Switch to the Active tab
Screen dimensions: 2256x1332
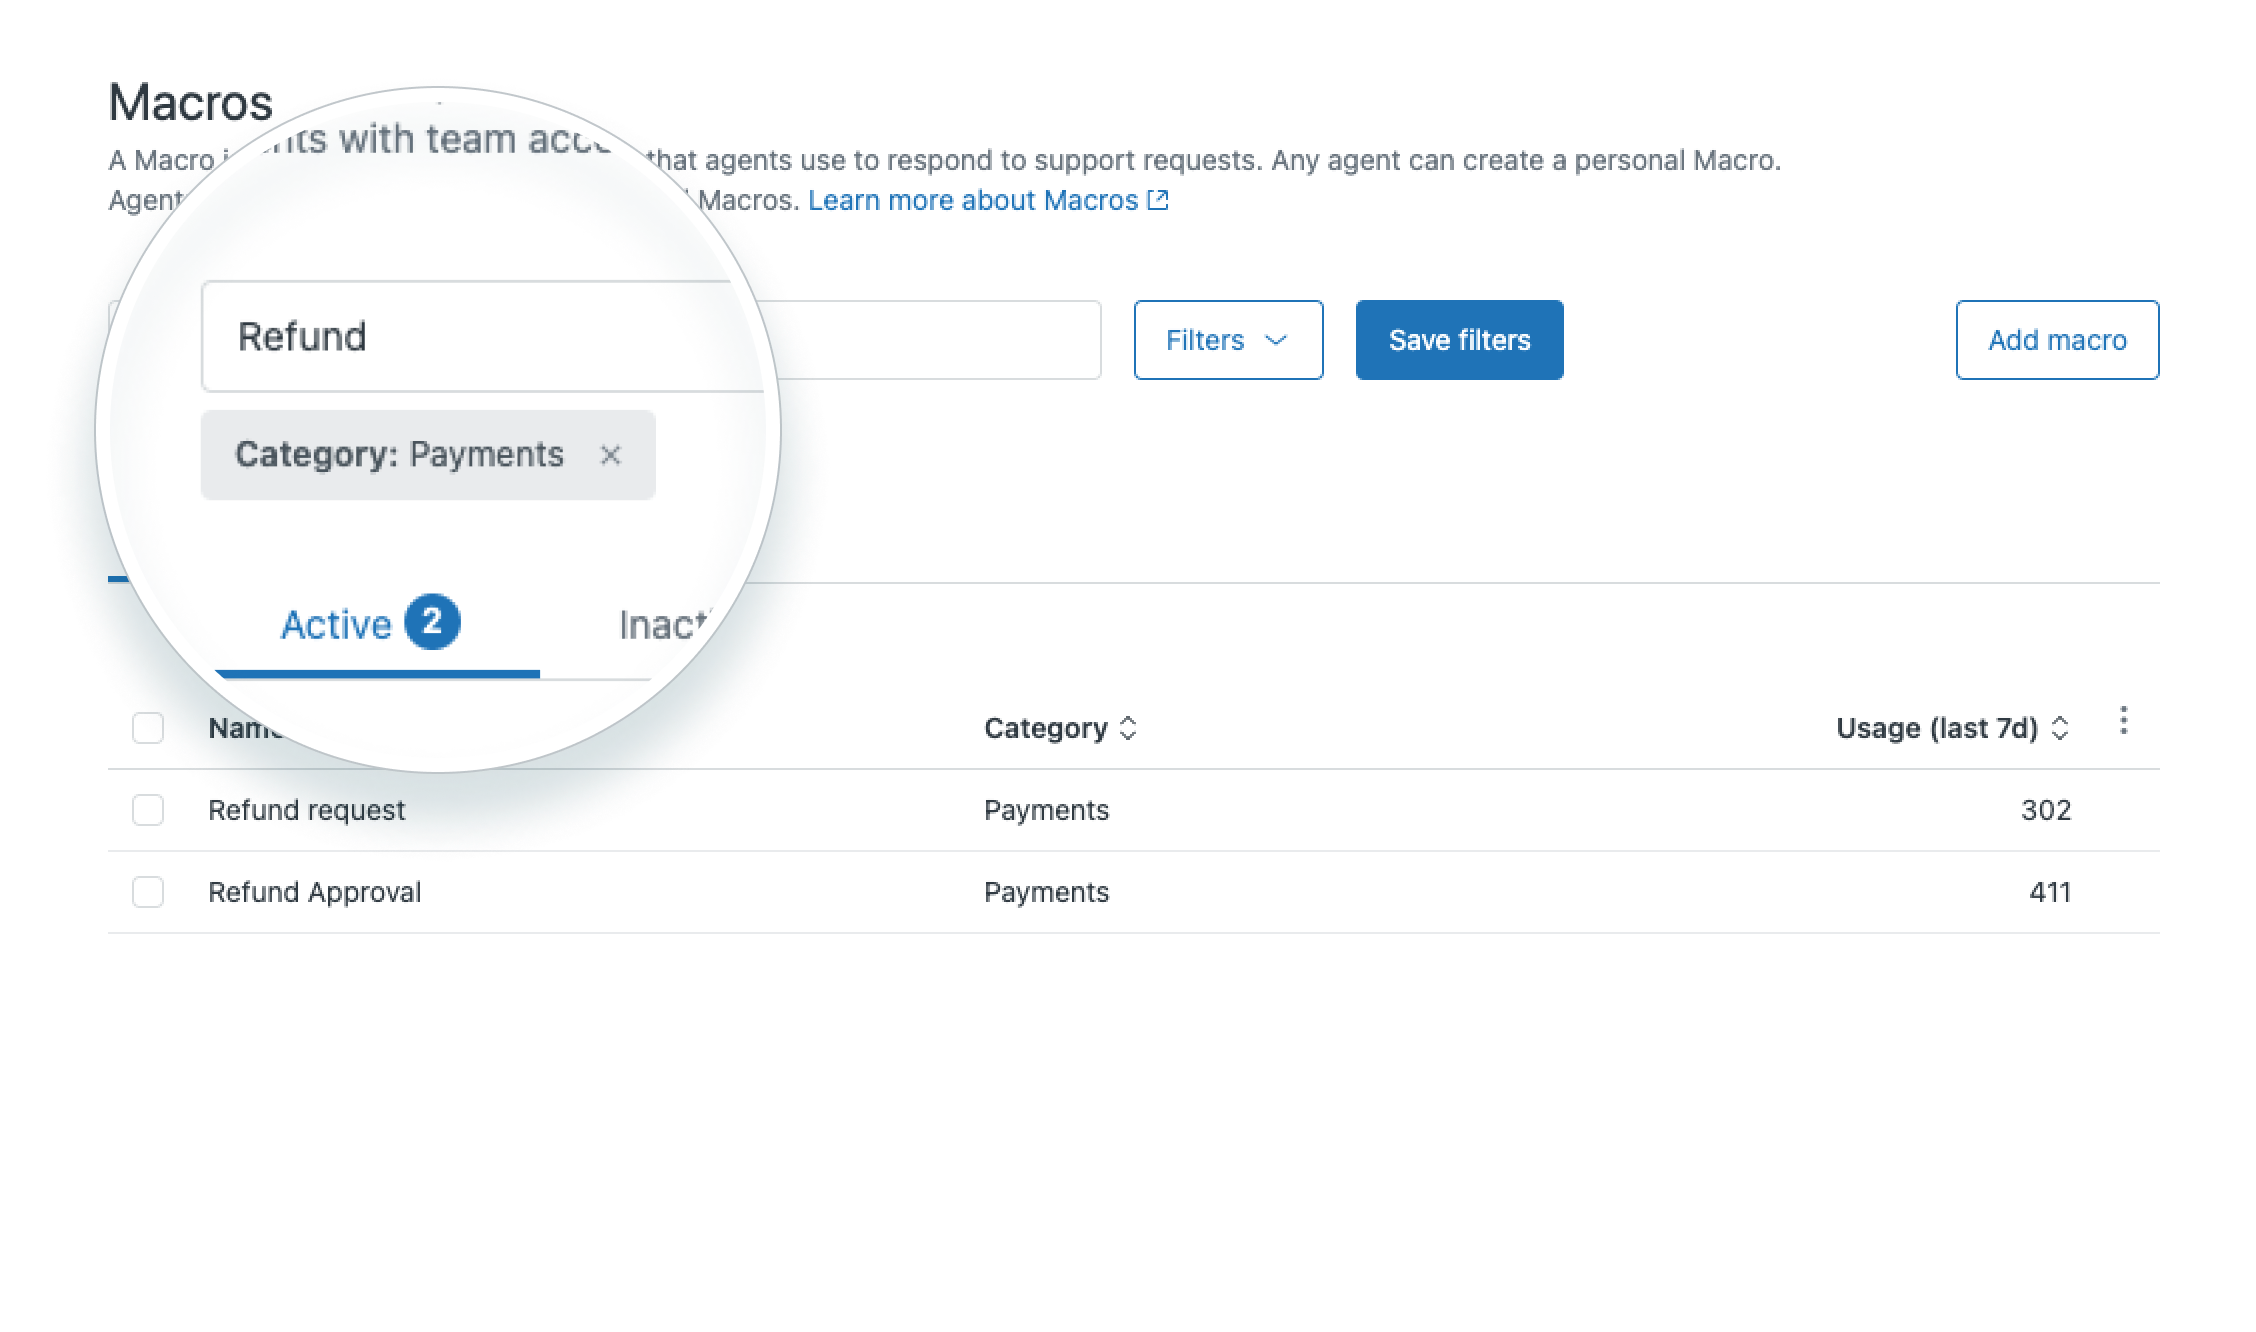pos(336,625)
